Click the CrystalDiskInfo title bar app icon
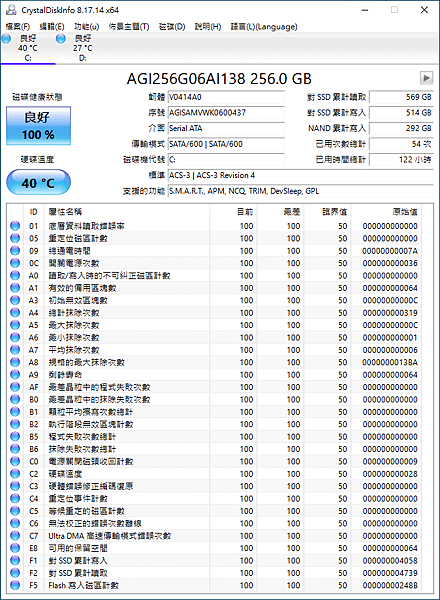The image size is (440, 600). 11,10
